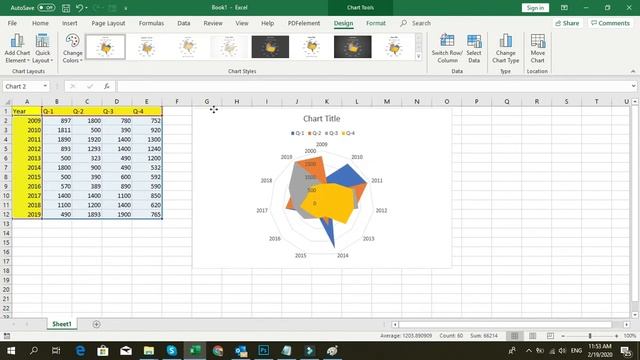Click the Select All corner button

point(7,102)
